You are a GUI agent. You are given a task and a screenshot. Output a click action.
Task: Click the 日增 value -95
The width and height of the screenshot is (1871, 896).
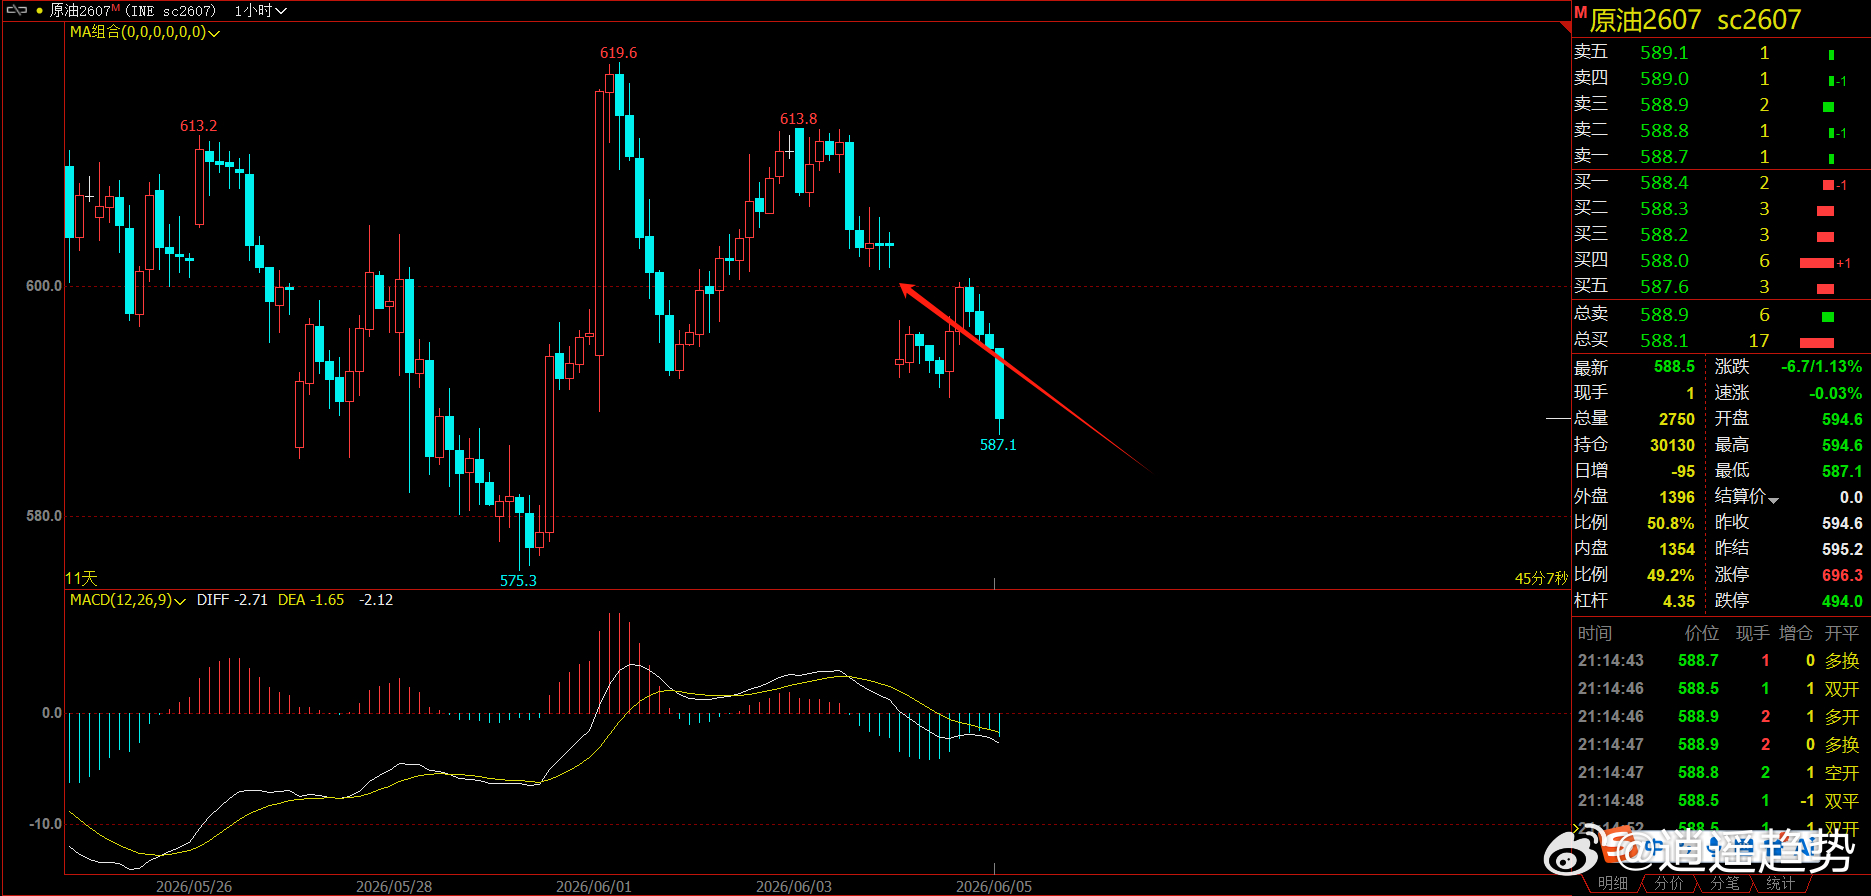pos(1683,471)
